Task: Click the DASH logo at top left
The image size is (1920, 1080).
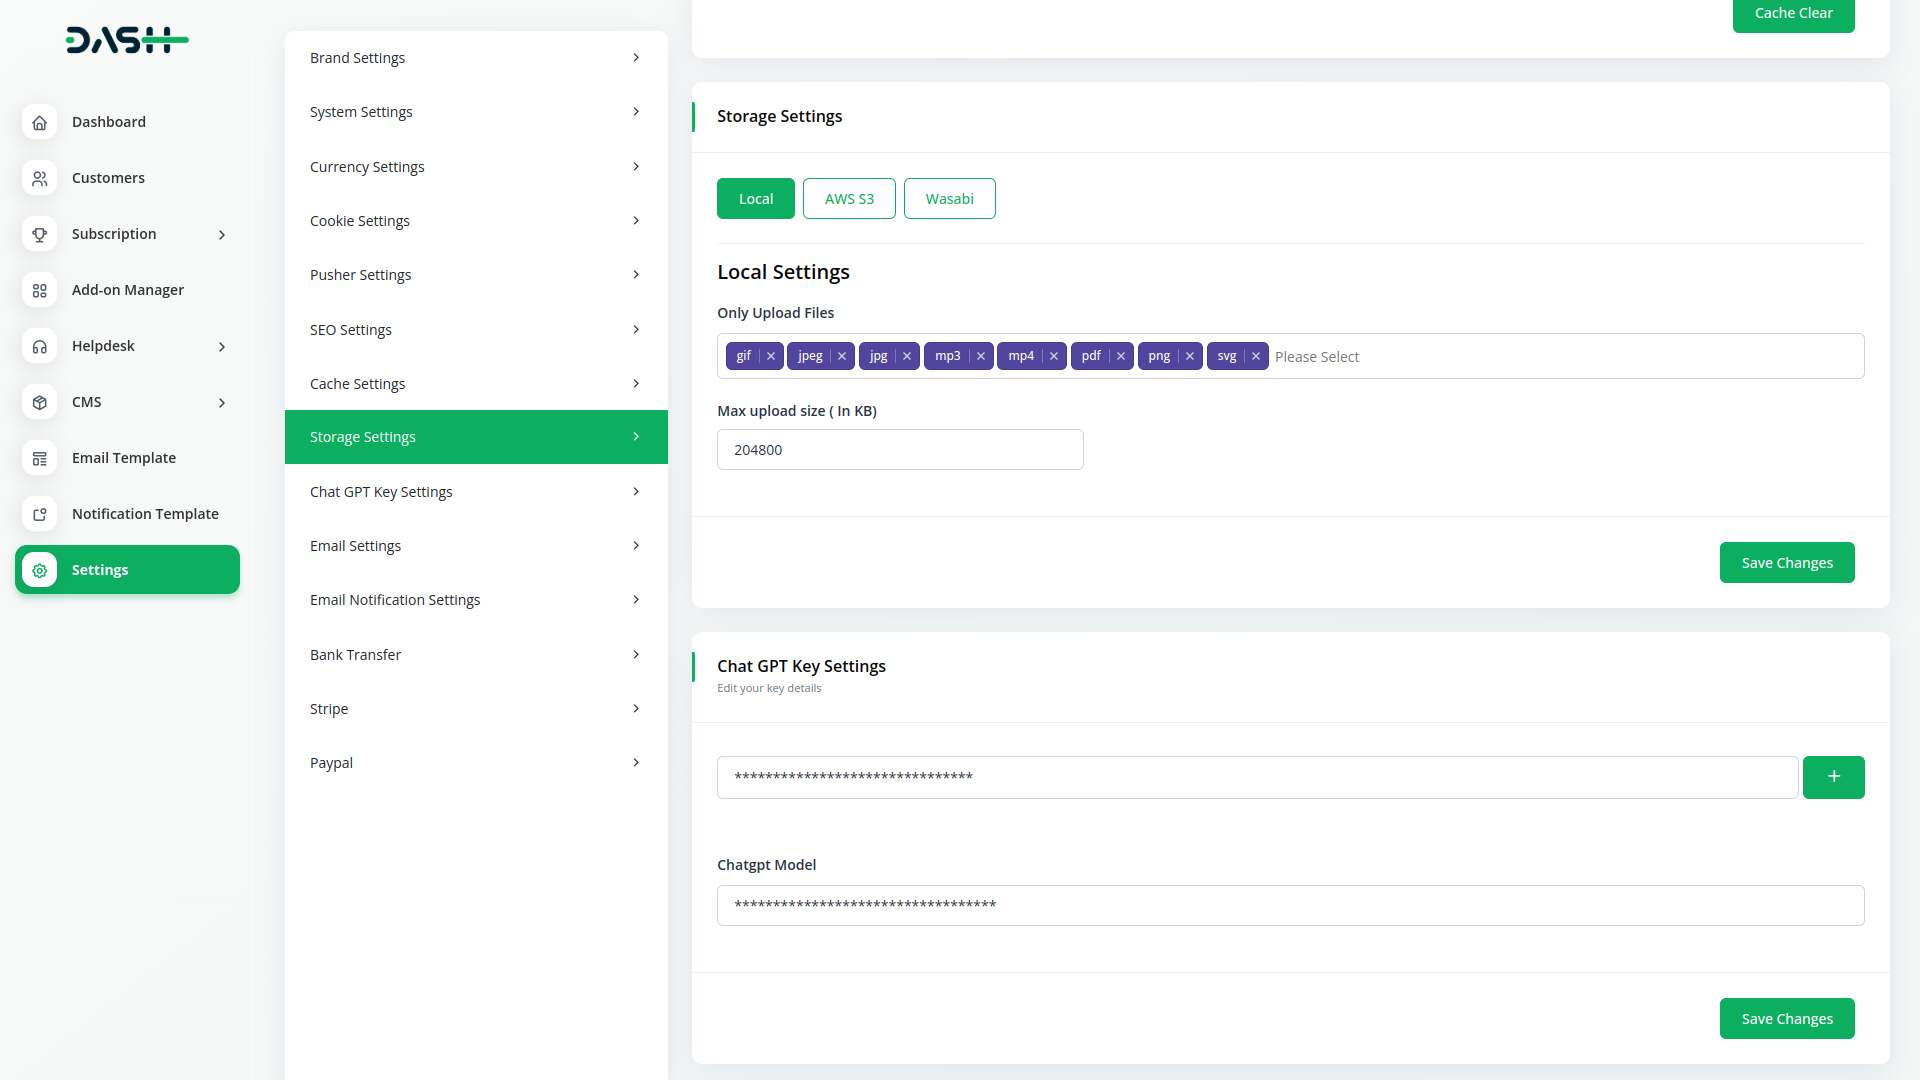Action: [127, 40]
